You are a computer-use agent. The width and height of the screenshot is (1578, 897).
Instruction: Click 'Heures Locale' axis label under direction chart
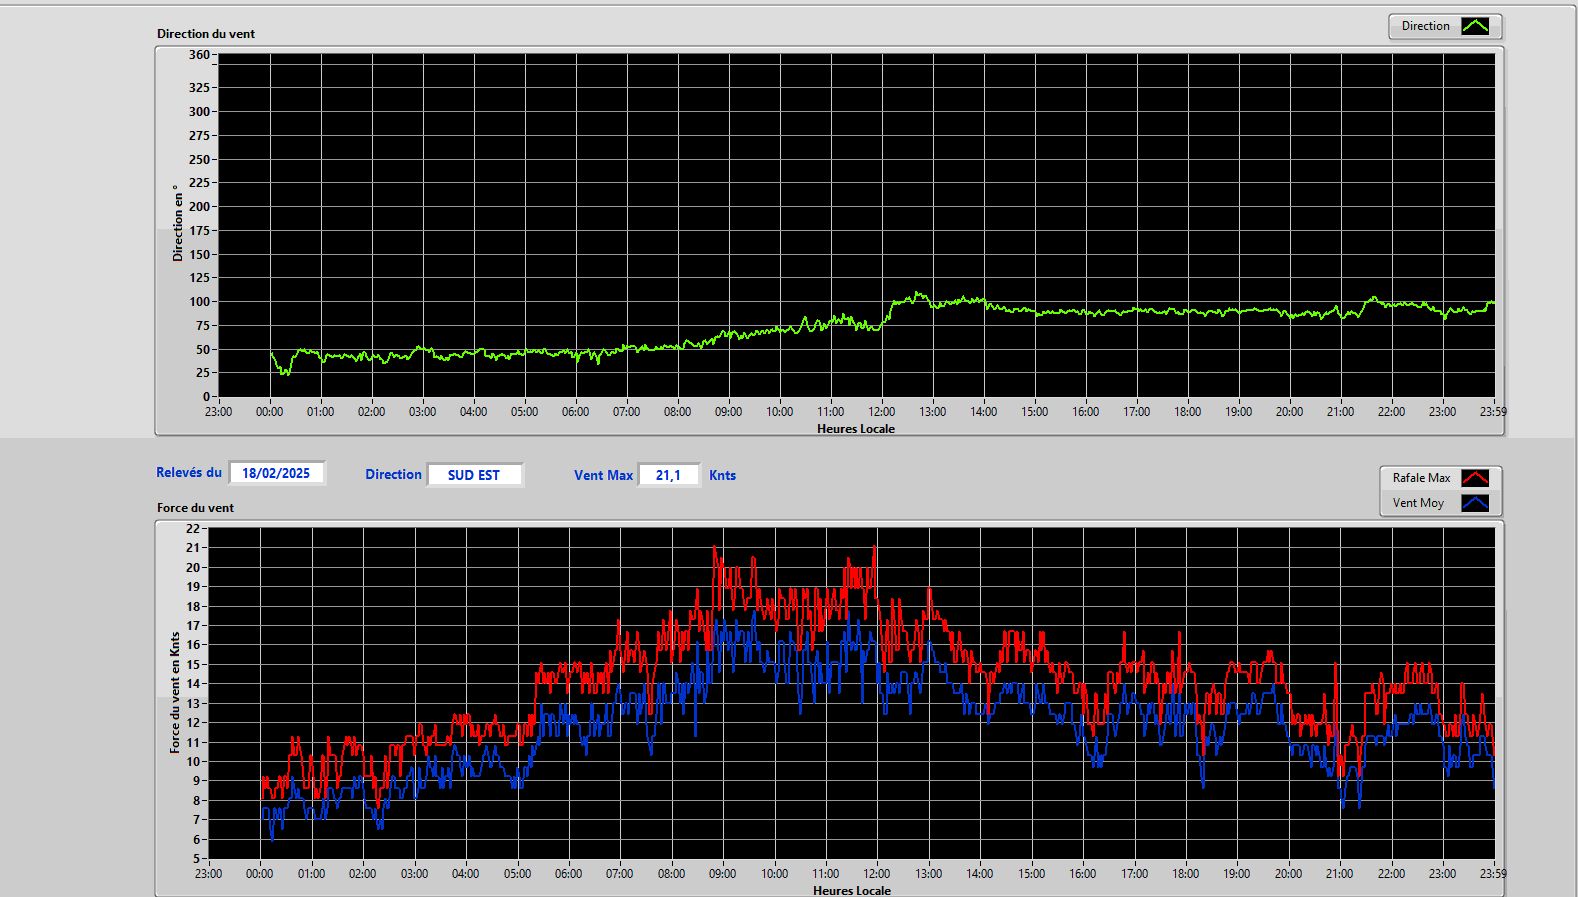(x=856, y=428)
